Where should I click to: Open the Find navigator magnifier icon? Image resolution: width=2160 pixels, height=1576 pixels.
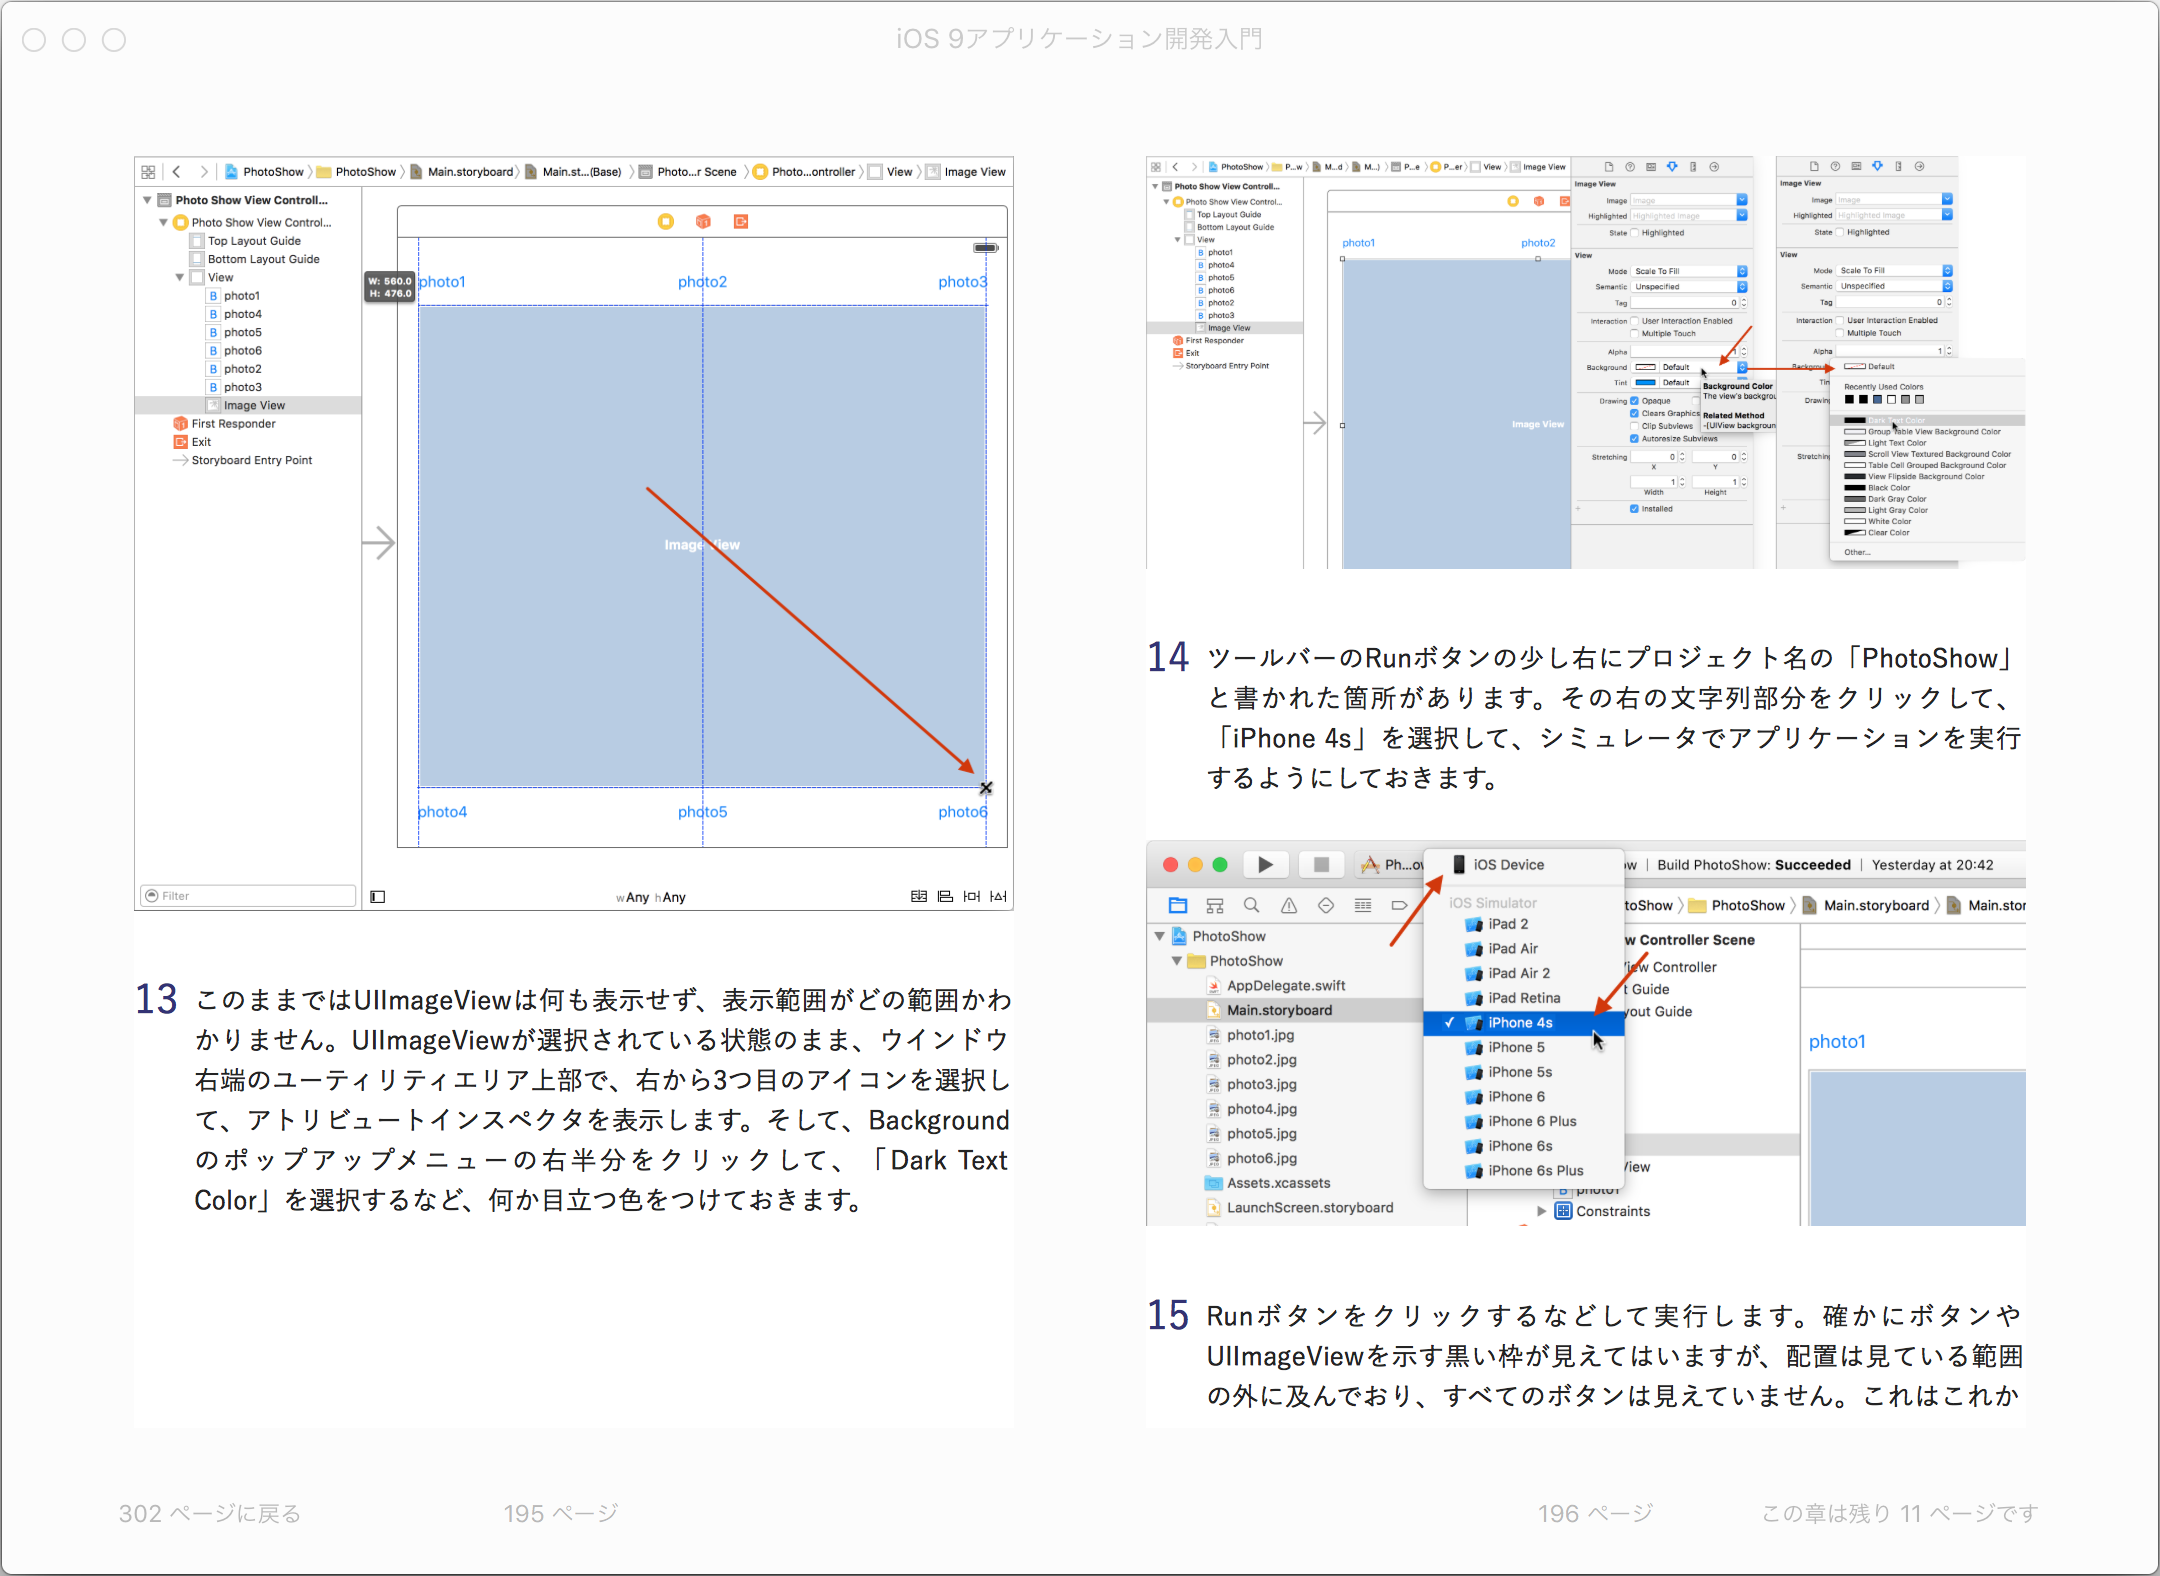point(1251,906)
